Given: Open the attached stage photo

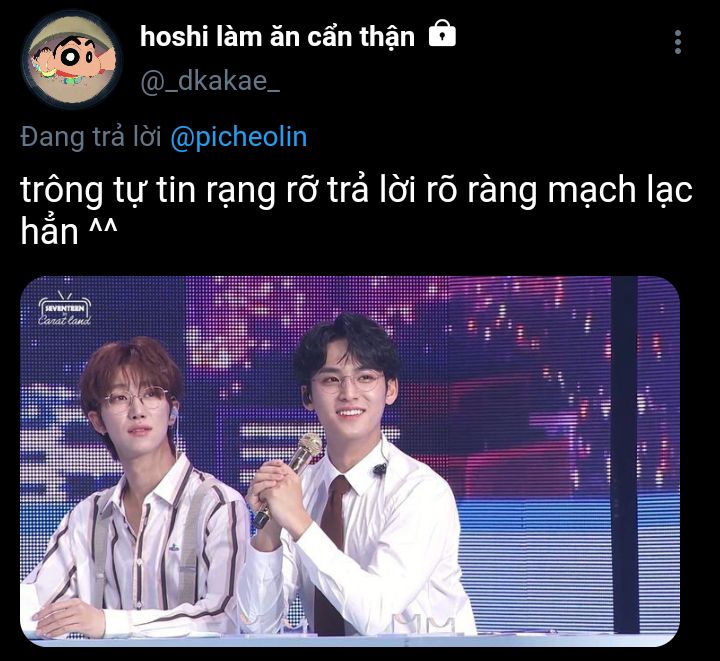Looking at the screenshot, I should pyautogui.click(x=349, y=461).
